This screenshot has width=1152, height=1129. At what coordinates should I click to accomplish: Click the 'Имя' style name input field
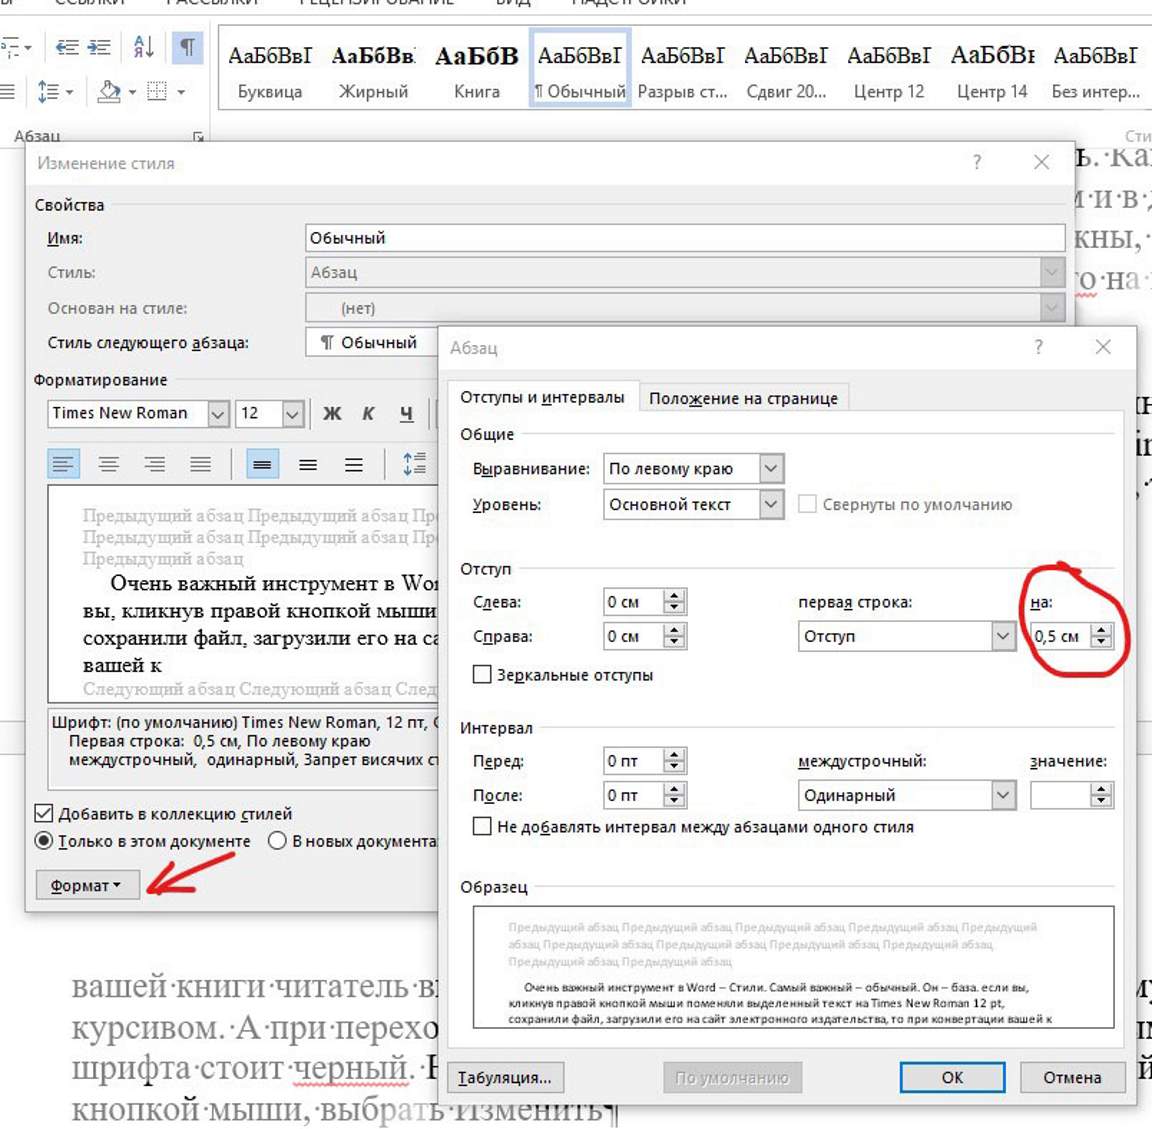coord(684,238)
